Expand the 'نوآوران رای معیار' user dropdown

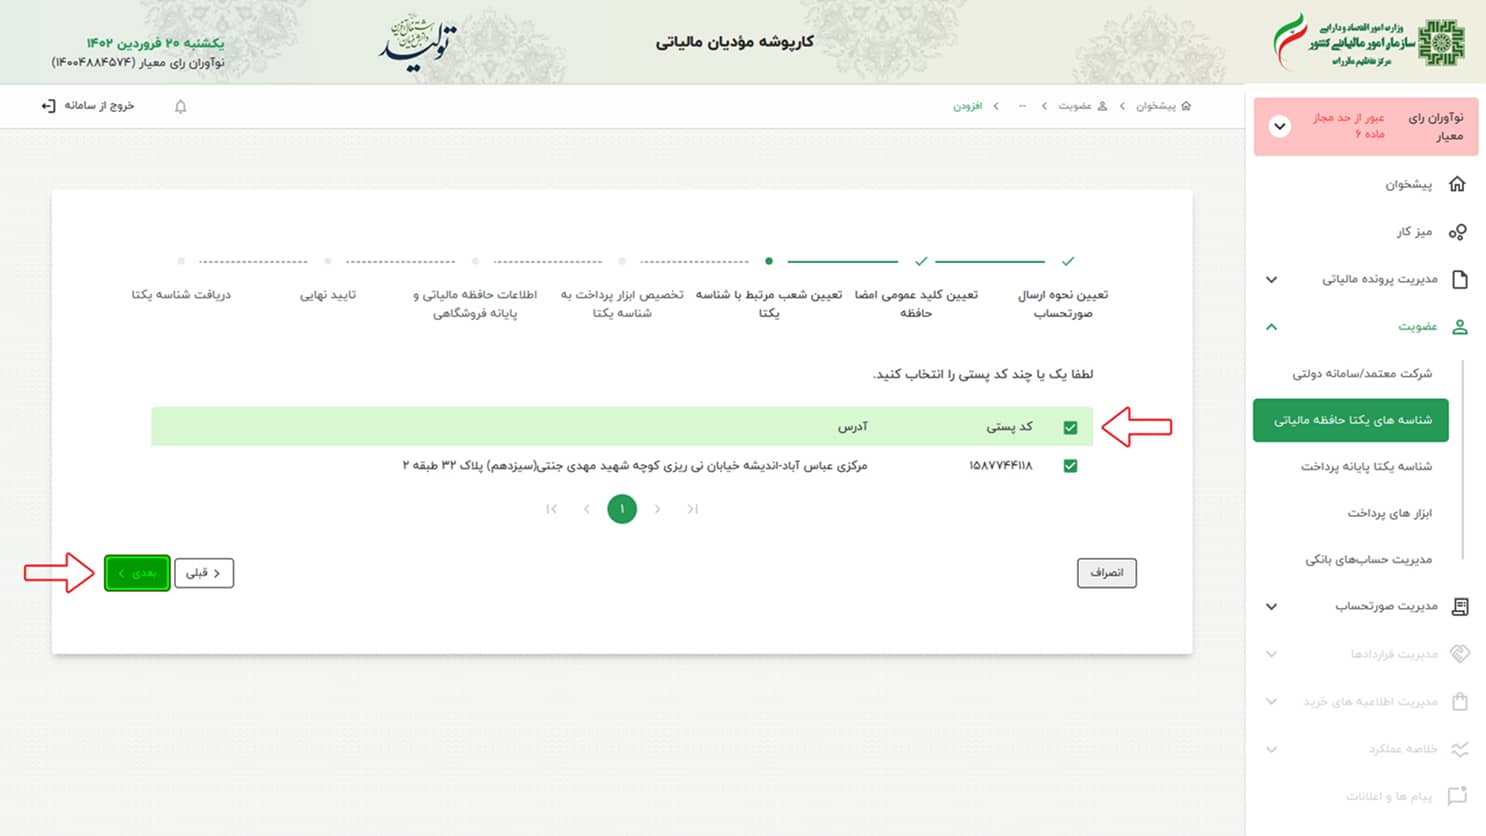tap(1279, 127)
